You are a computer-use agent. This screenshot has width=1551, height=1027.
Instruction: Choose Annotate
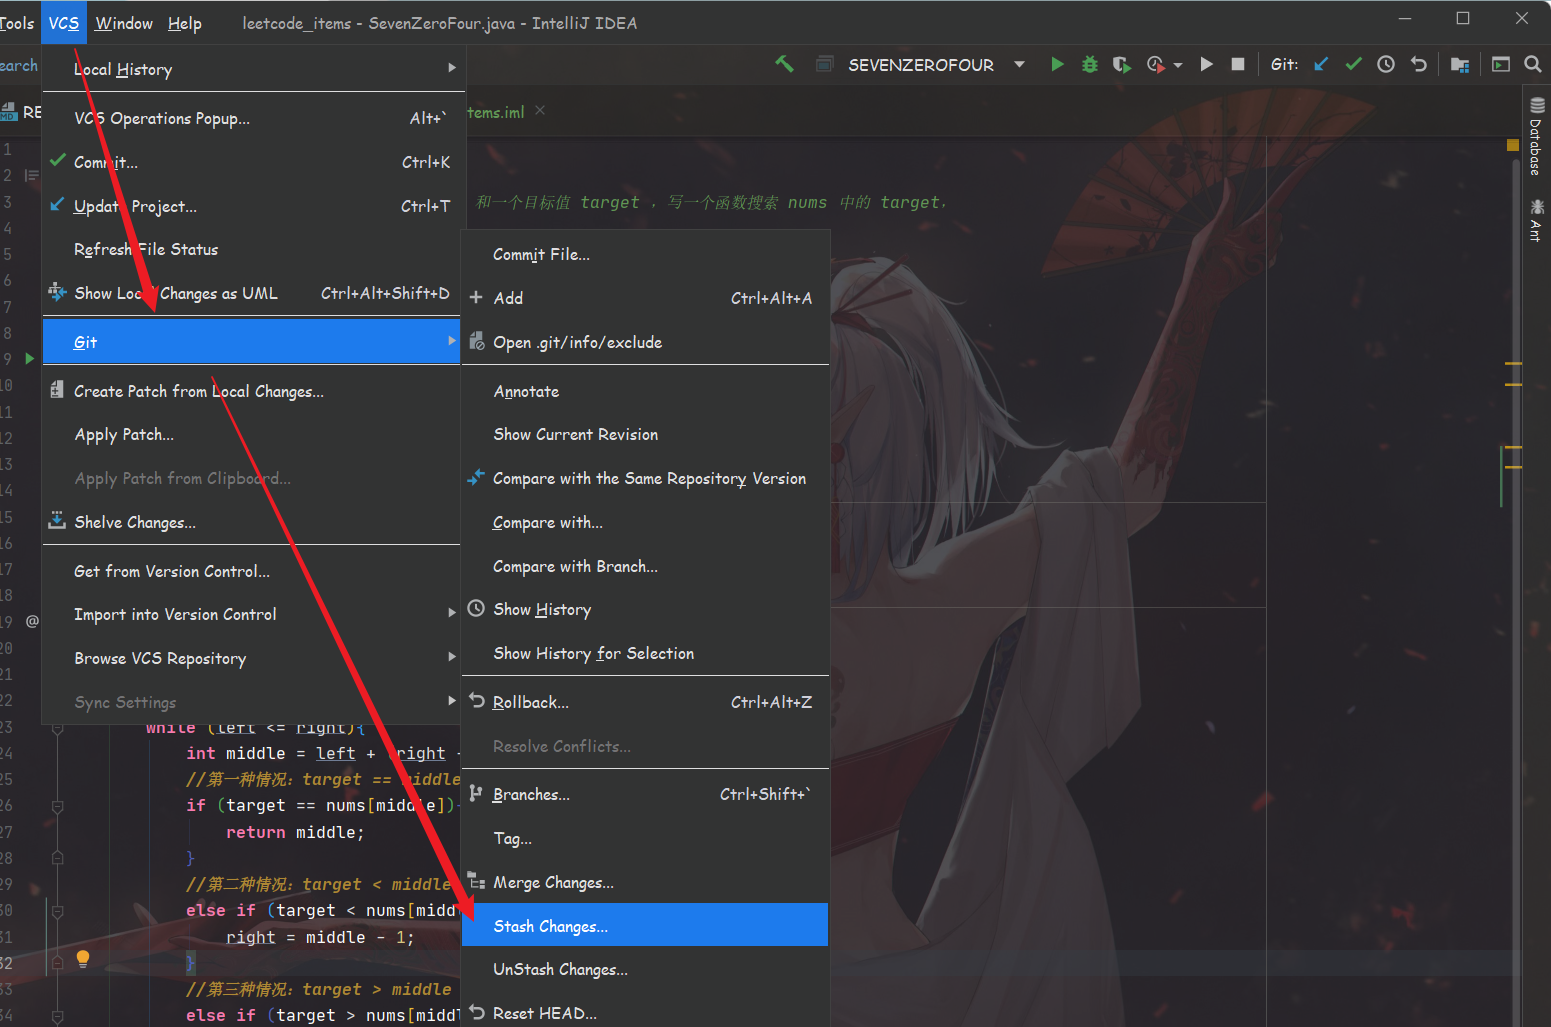point(645,391)
